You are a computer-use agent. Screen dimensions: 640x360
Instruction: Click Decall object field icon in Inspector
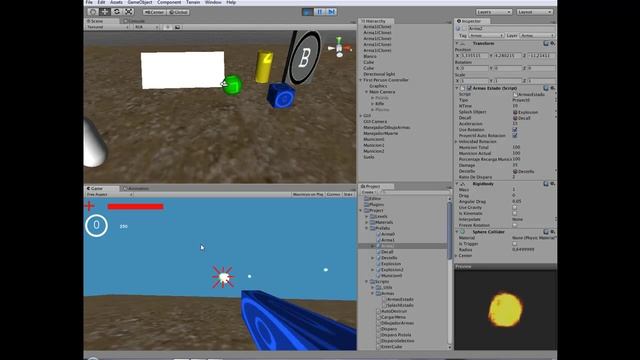click(x=515, y=118)
